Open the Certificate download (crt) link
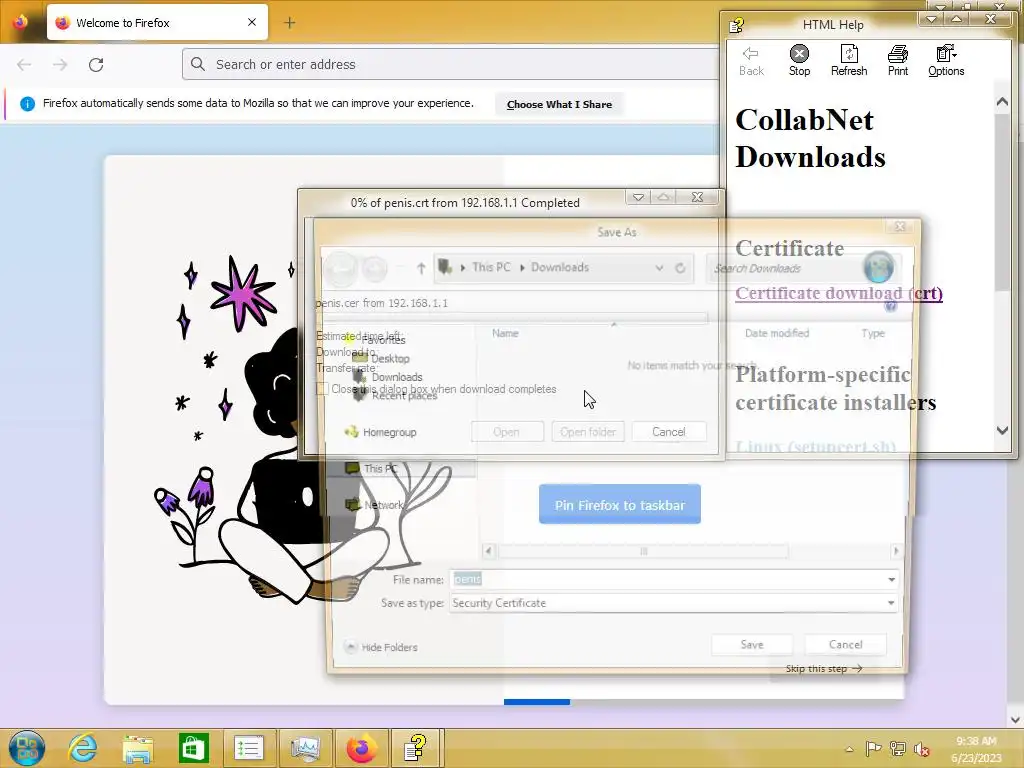The width and height of the screenshot is (1024, 768). (x=839, y=293)
